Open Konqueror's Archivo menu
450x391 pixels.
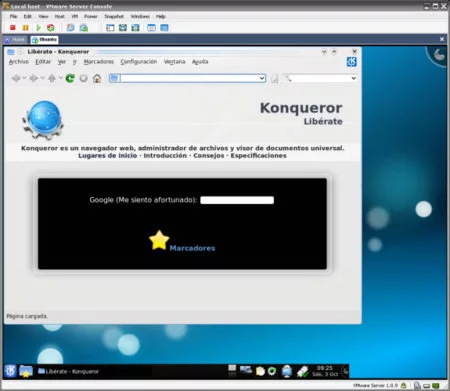coord(19,62)
